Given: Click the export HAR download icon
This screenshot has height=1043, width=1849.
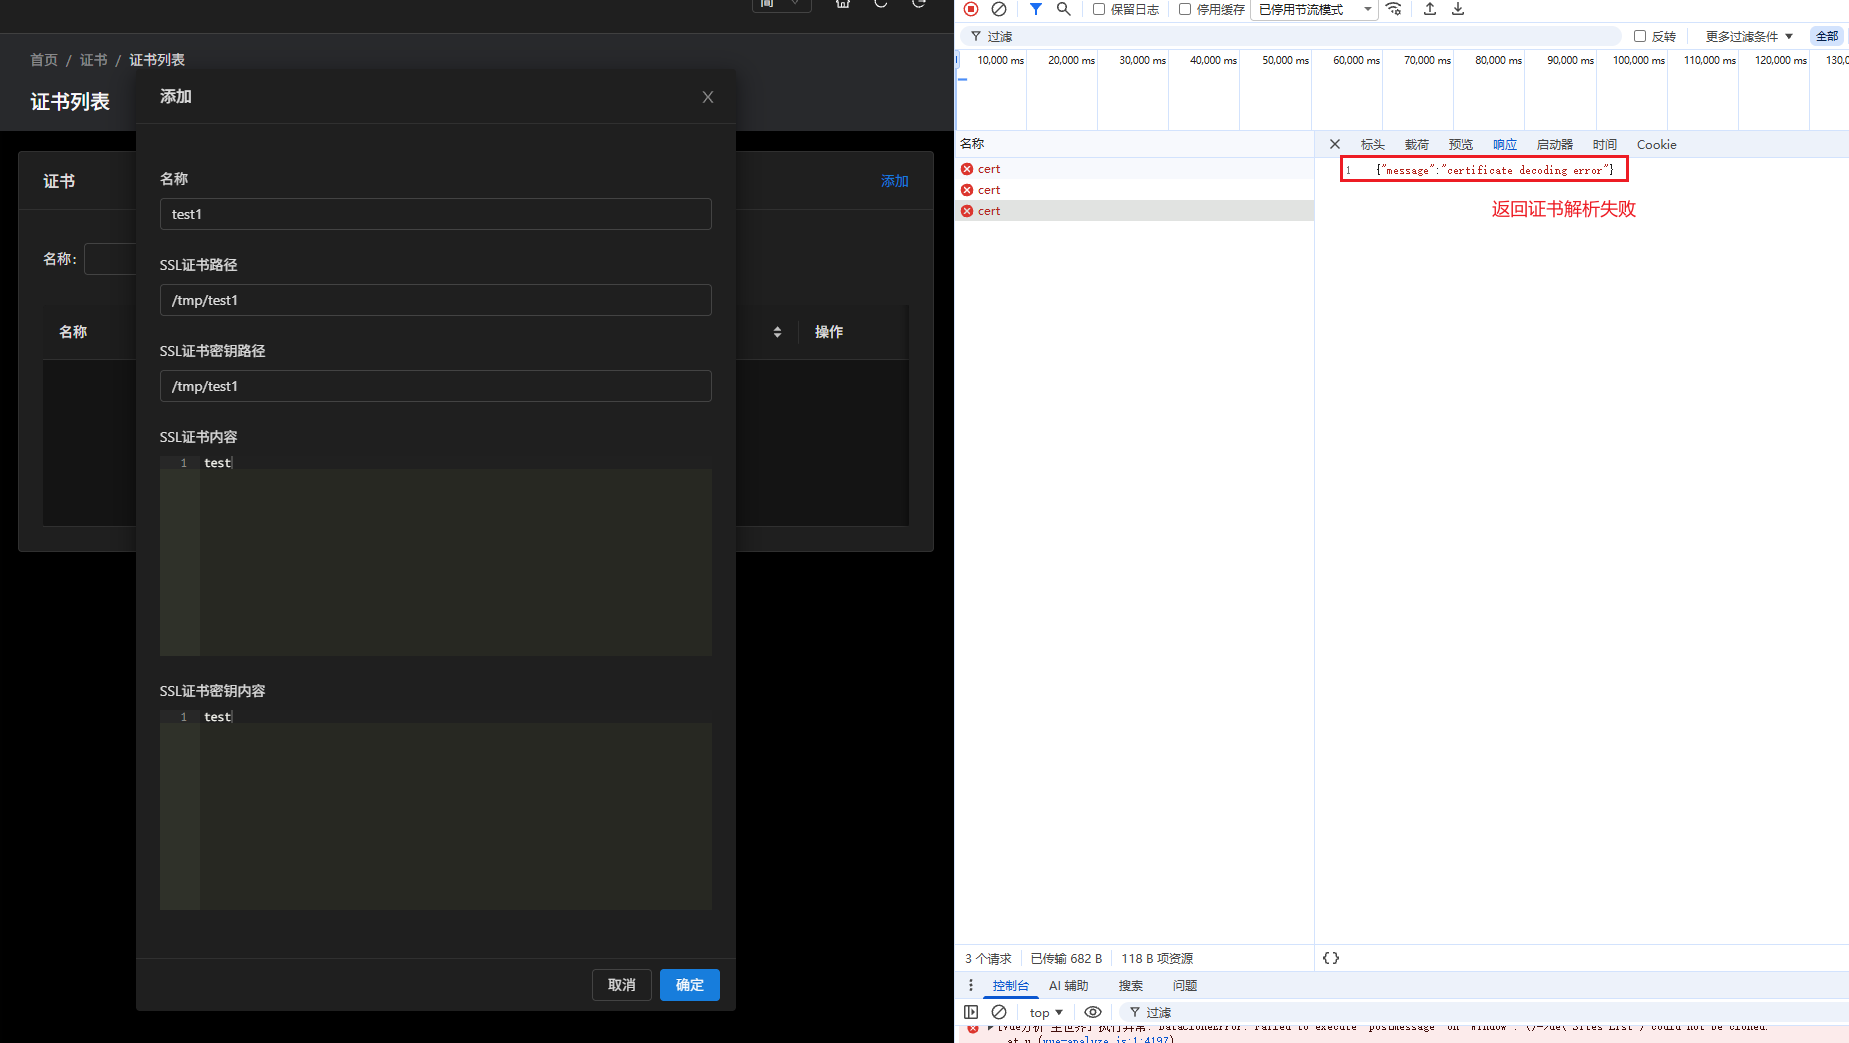Looking at the screenshot, I should pos(1458,9).
